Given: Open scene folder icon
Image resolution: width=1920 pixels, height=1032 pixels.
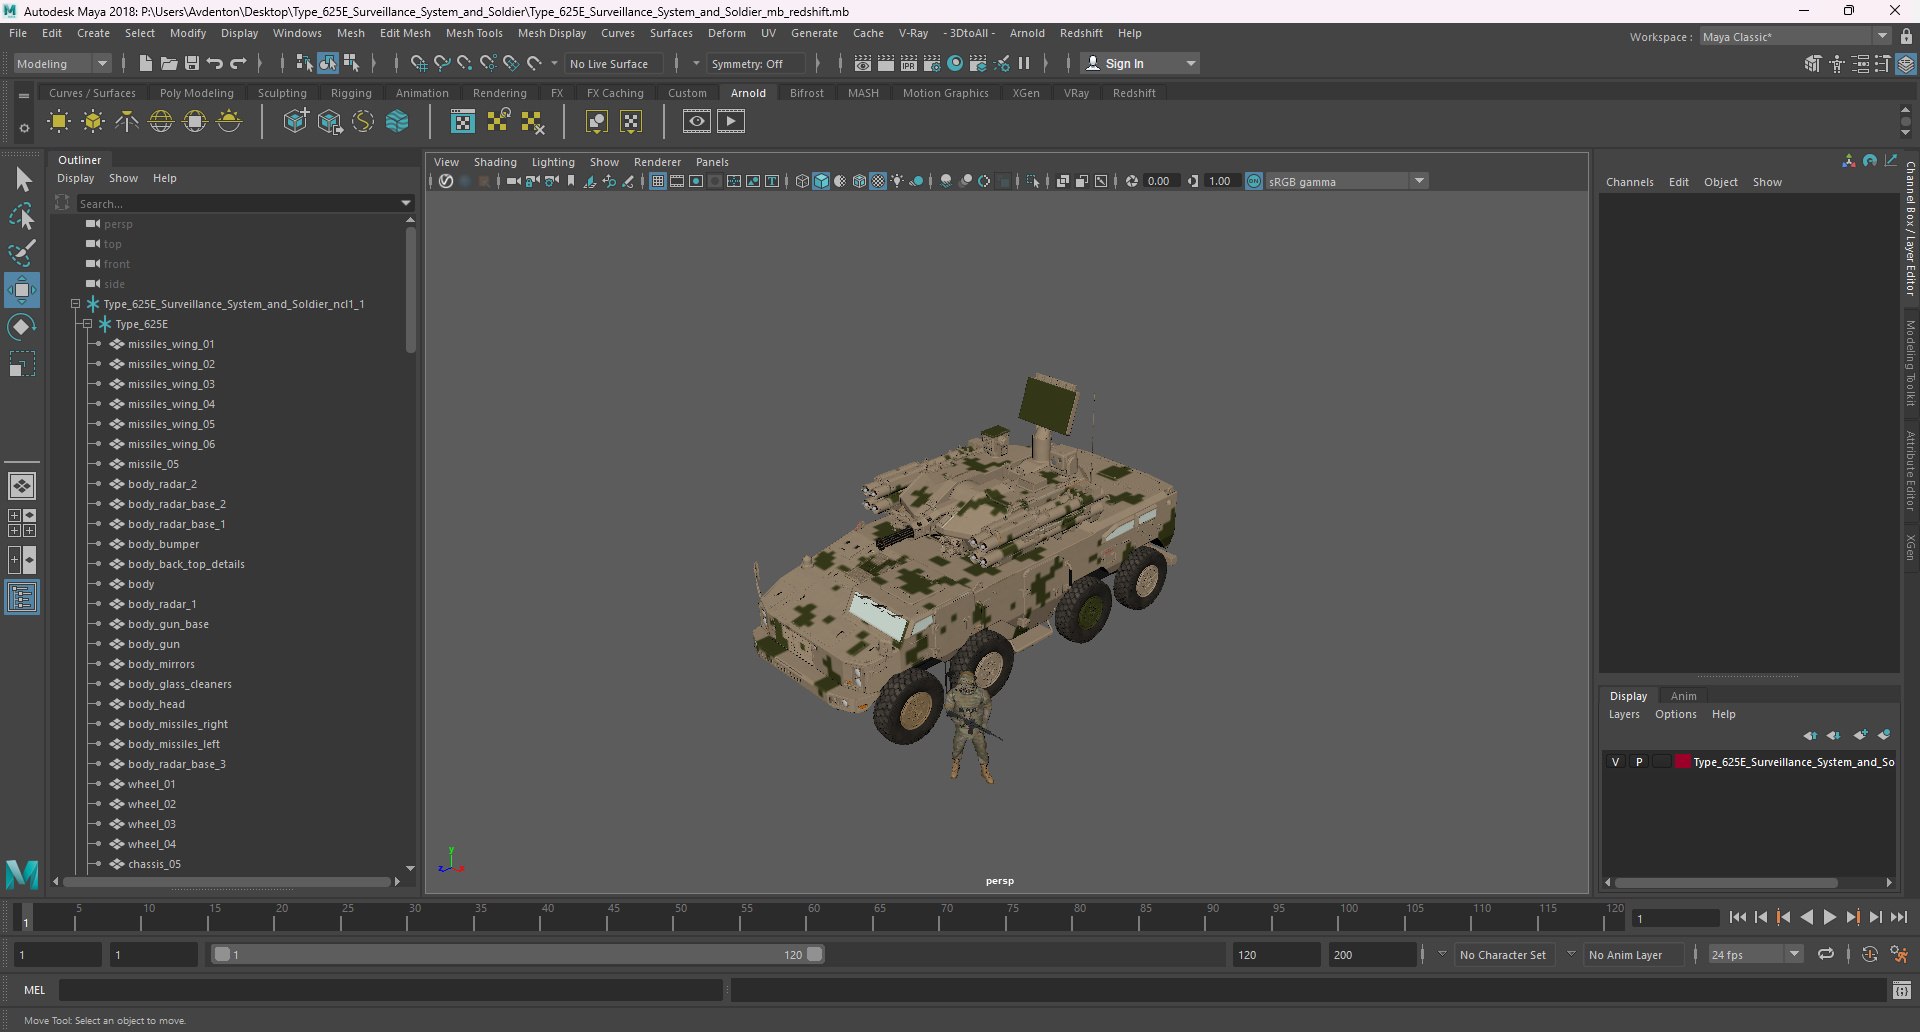Looking at the screenshot, I should 169,63.
